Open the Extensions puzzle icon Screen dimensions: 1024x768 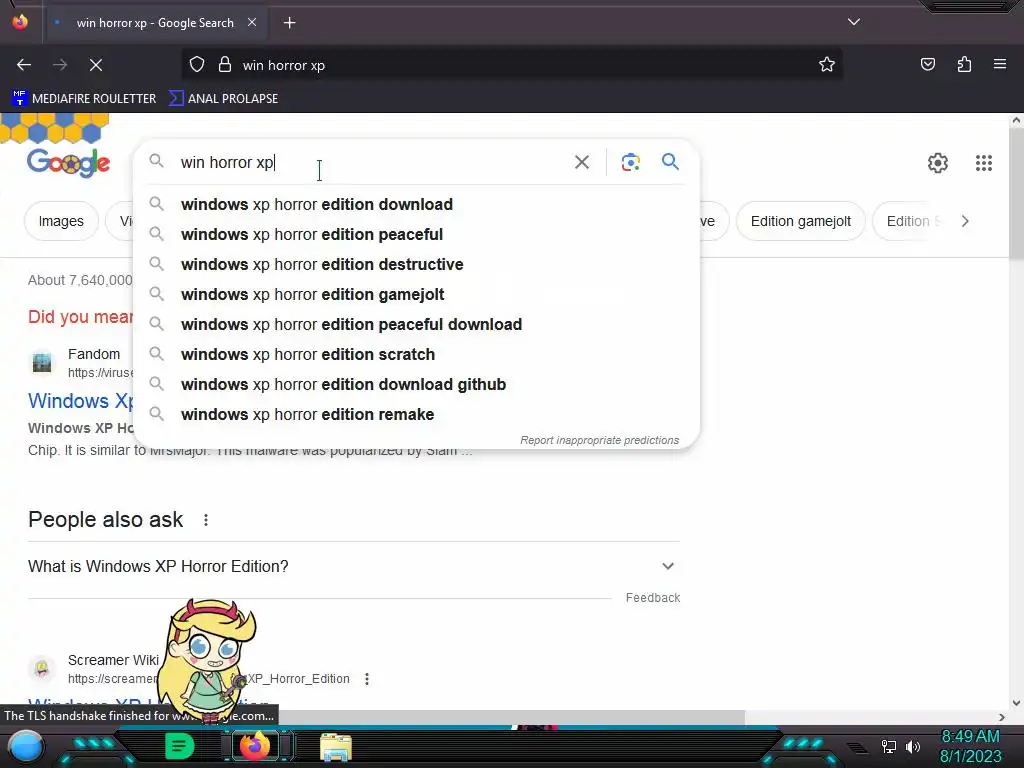pos(964,65)
